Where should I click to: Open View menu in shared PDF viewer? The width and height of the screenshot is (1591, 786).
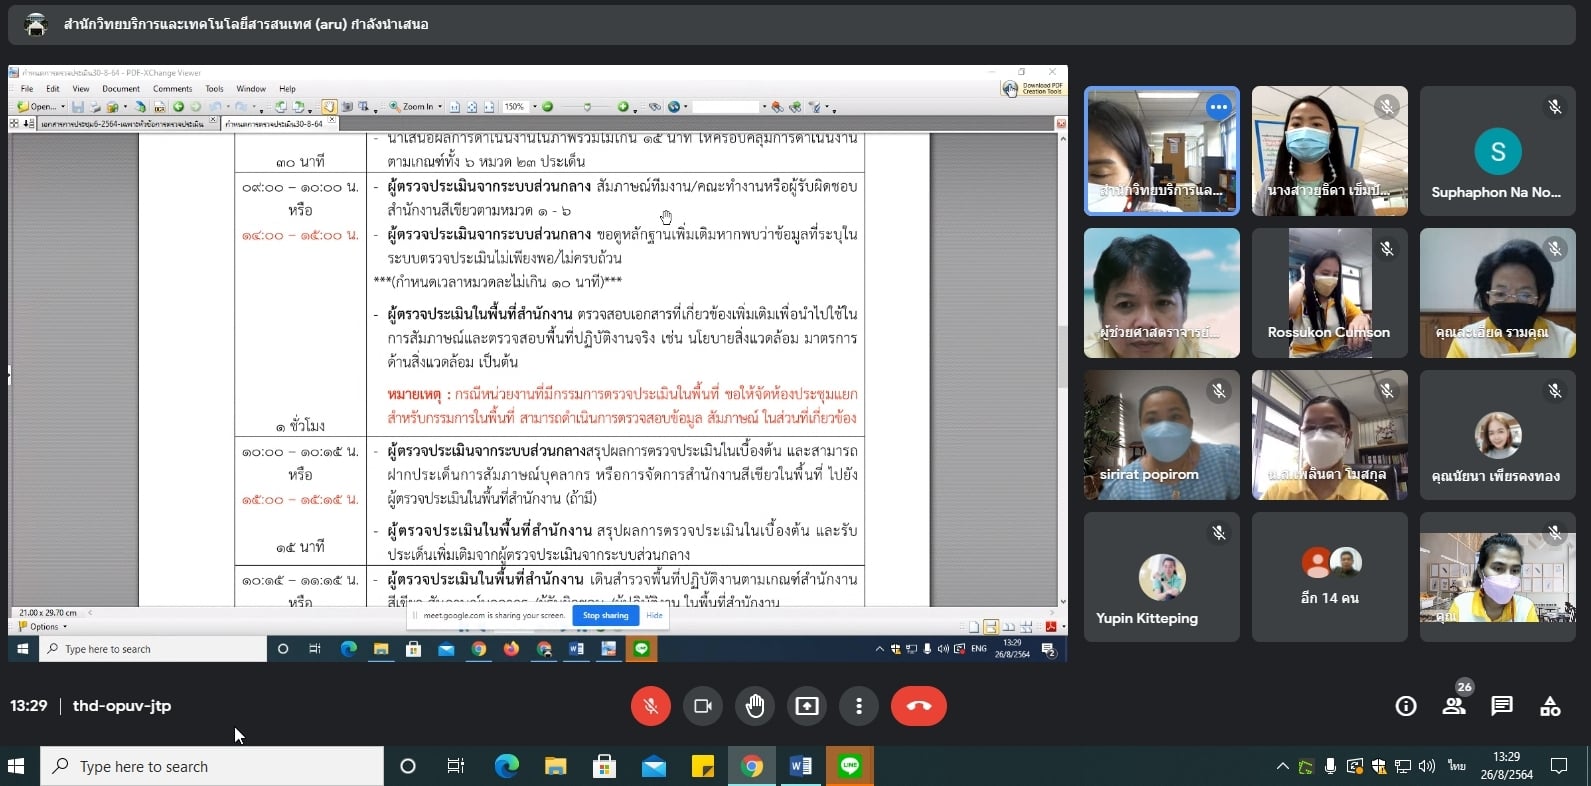[x=81, y=89]
